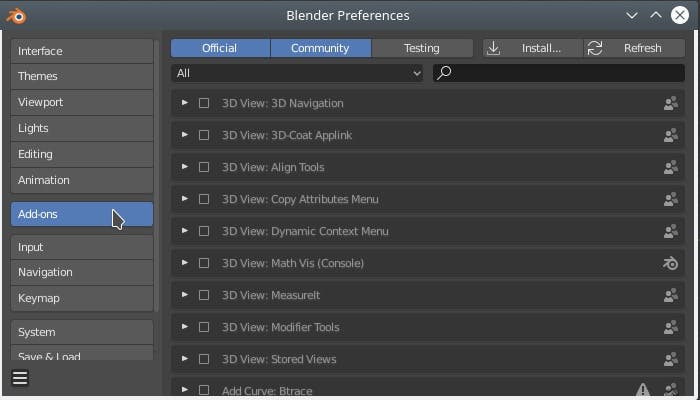Click the refresh arrows icon
This screenshot has width=700, height=400.
595,48
